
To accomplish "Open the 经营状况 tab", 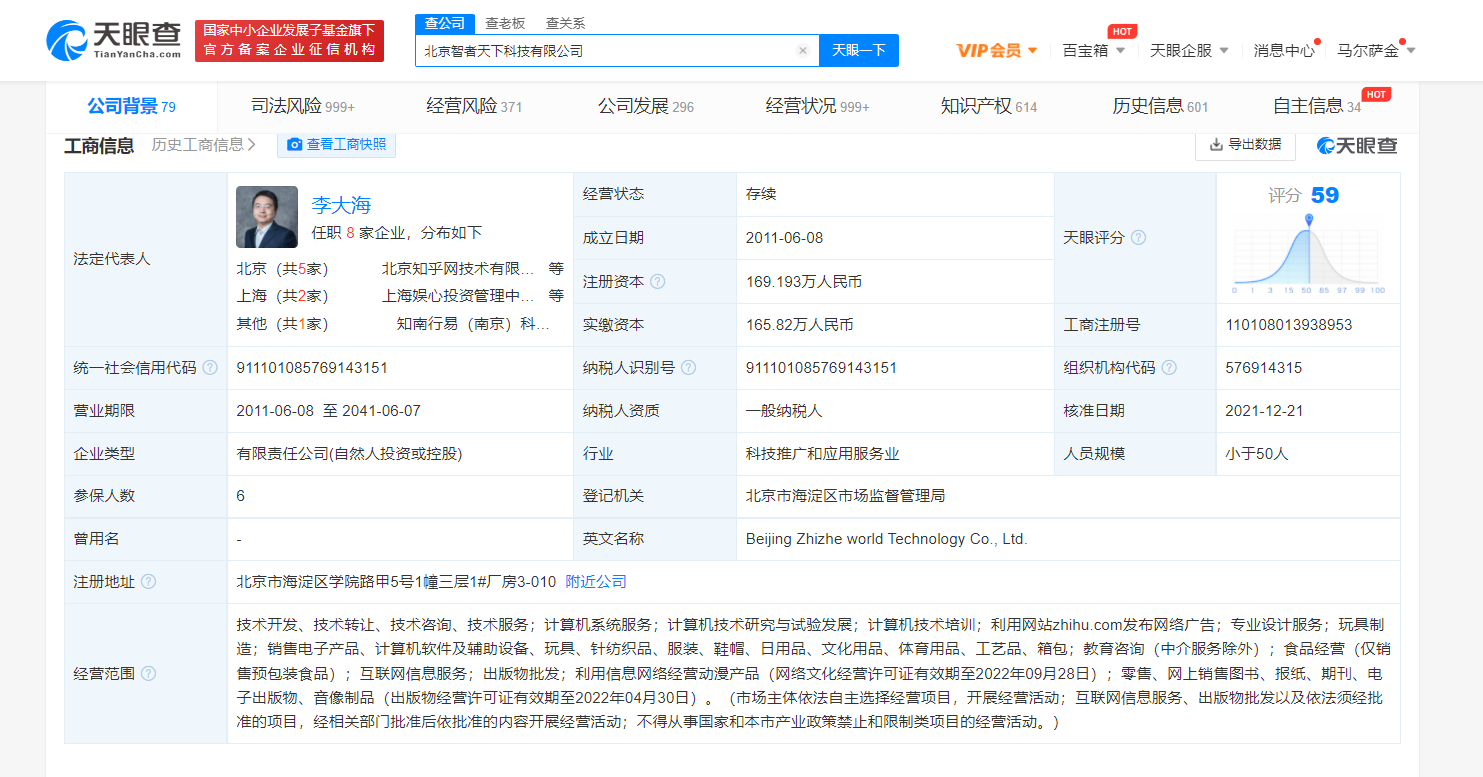I will pyautogui.click(x=817, y=106).
